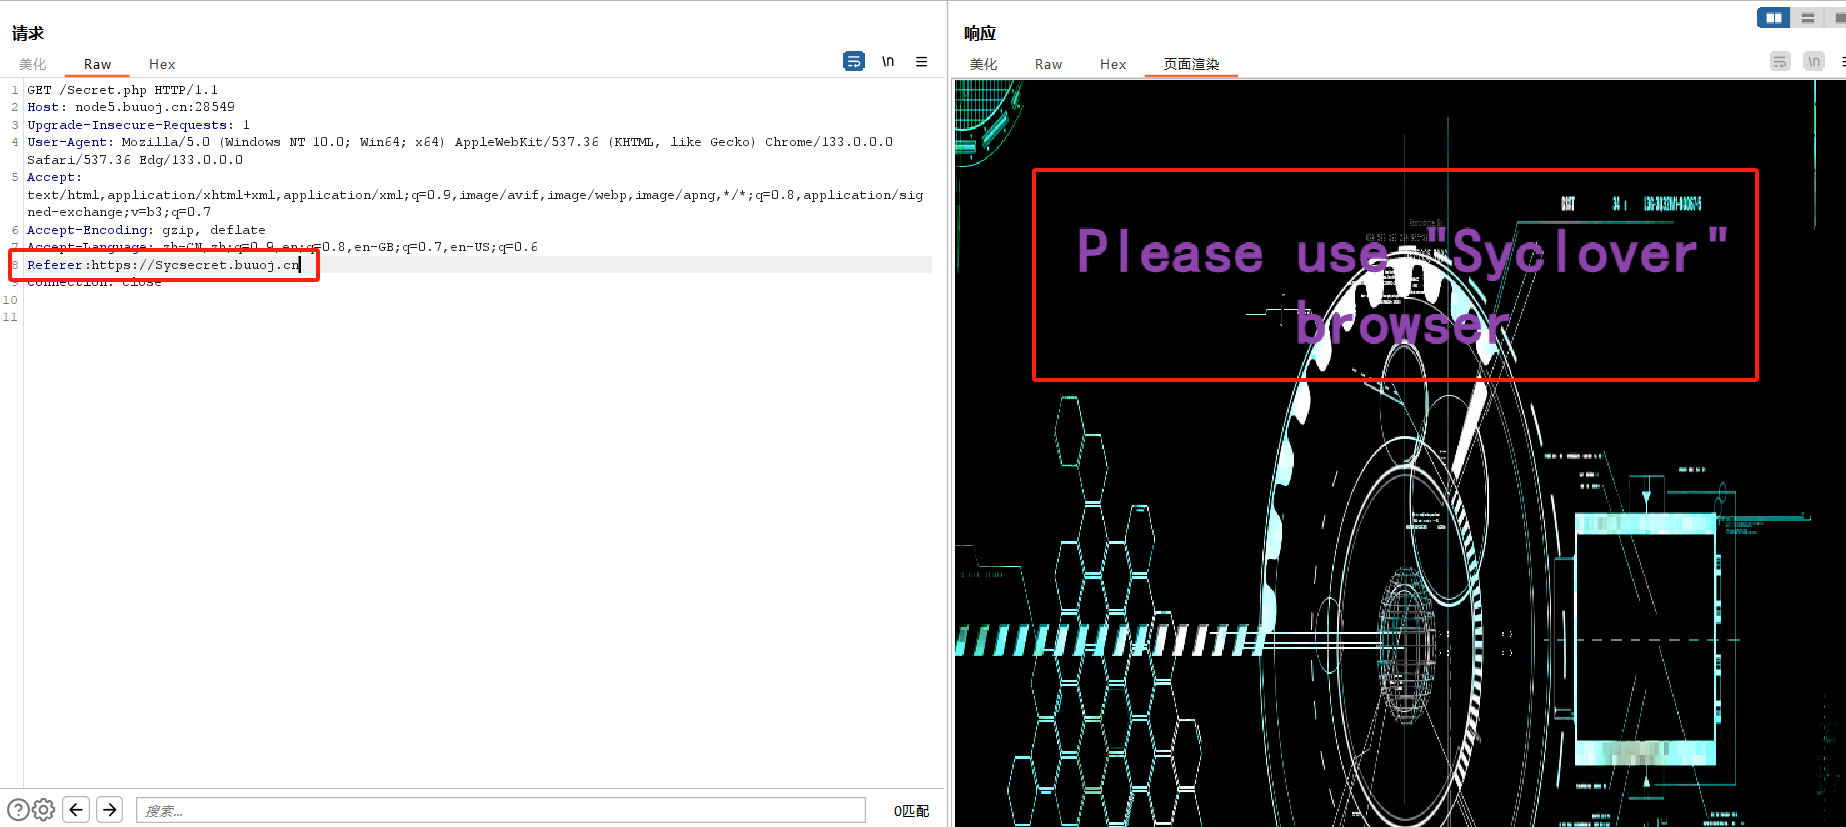Viewport: 1846px width, 827px height.
Task: Select top-bottom stacked layout
Action: pos(1807,18)
